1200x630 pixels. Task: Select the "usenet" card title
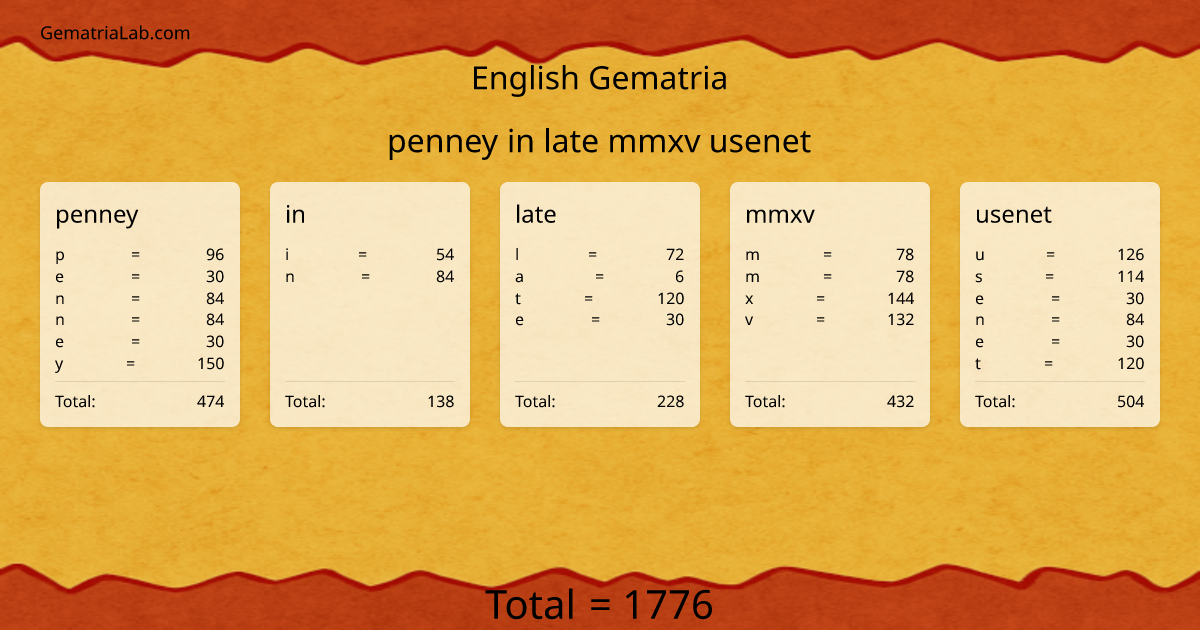point(1013,214)
